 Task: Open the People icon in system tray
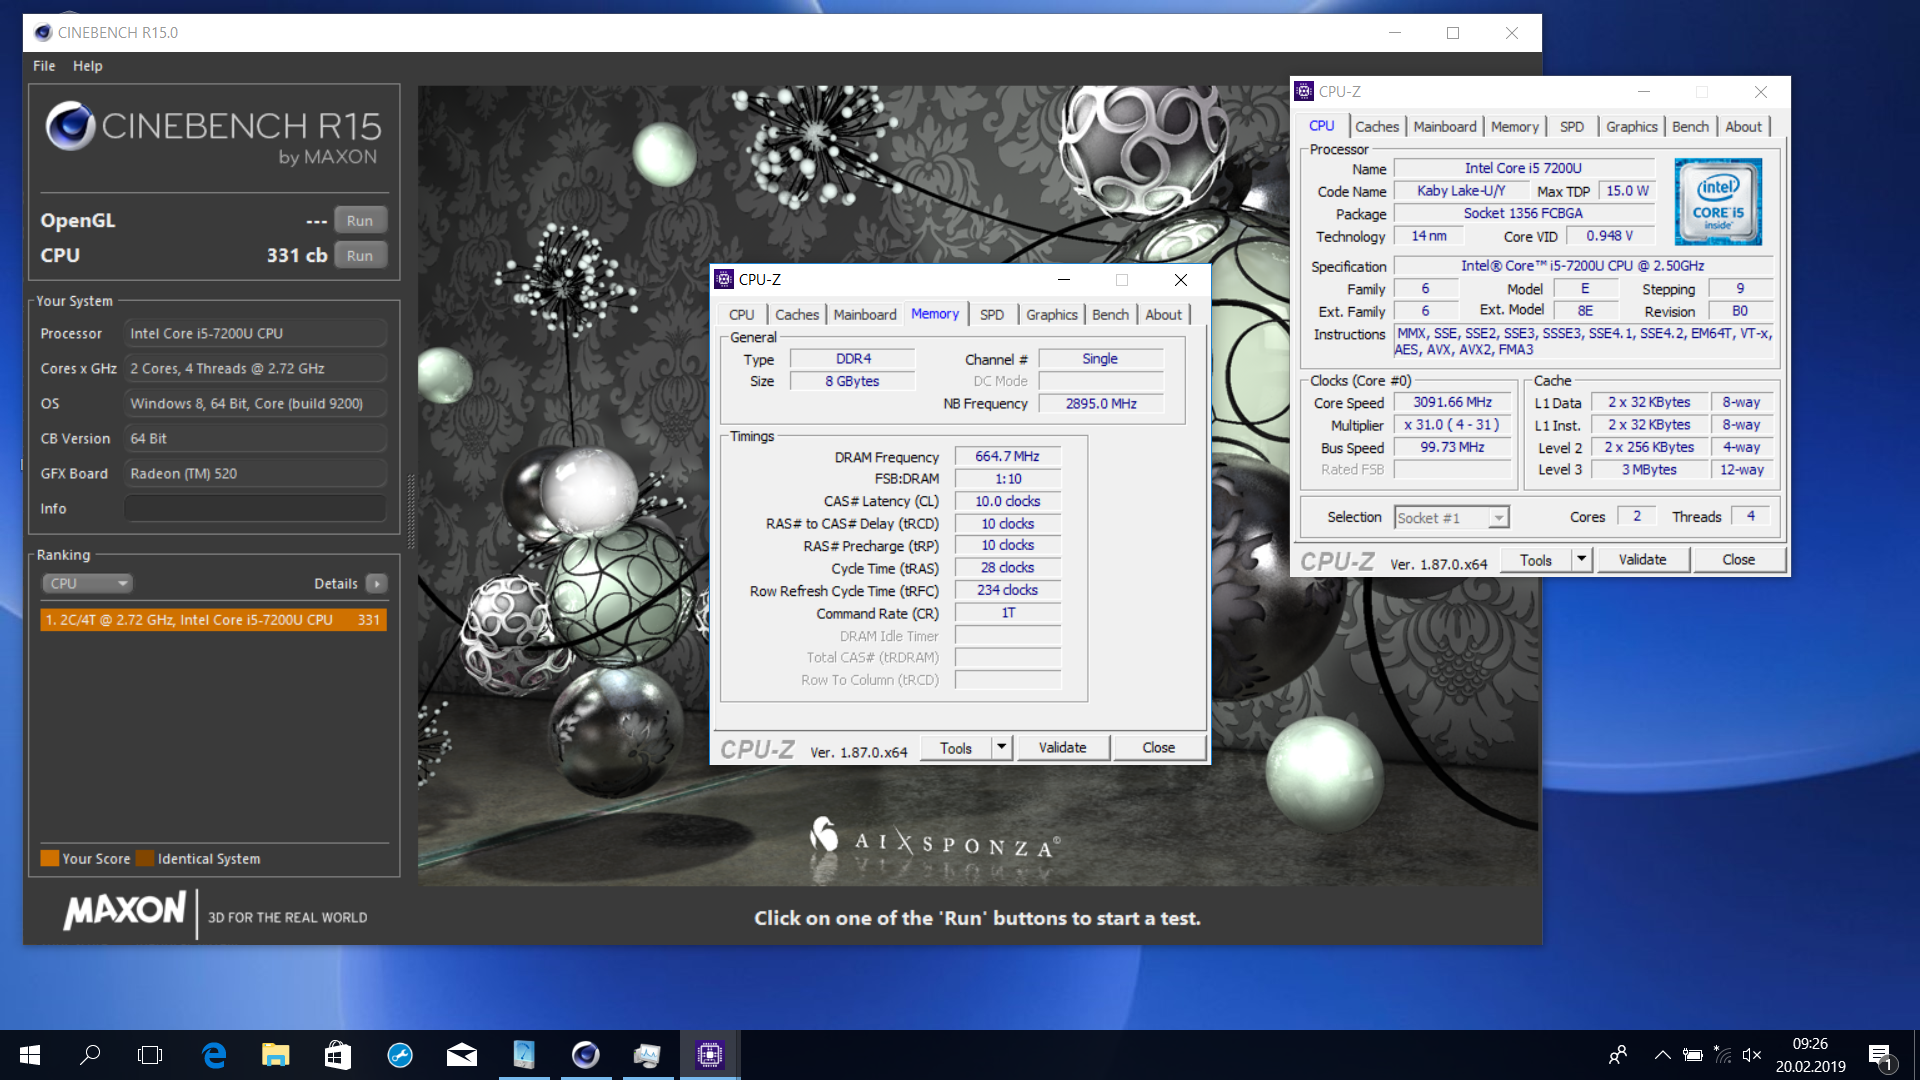[x=1617, y=1055]
